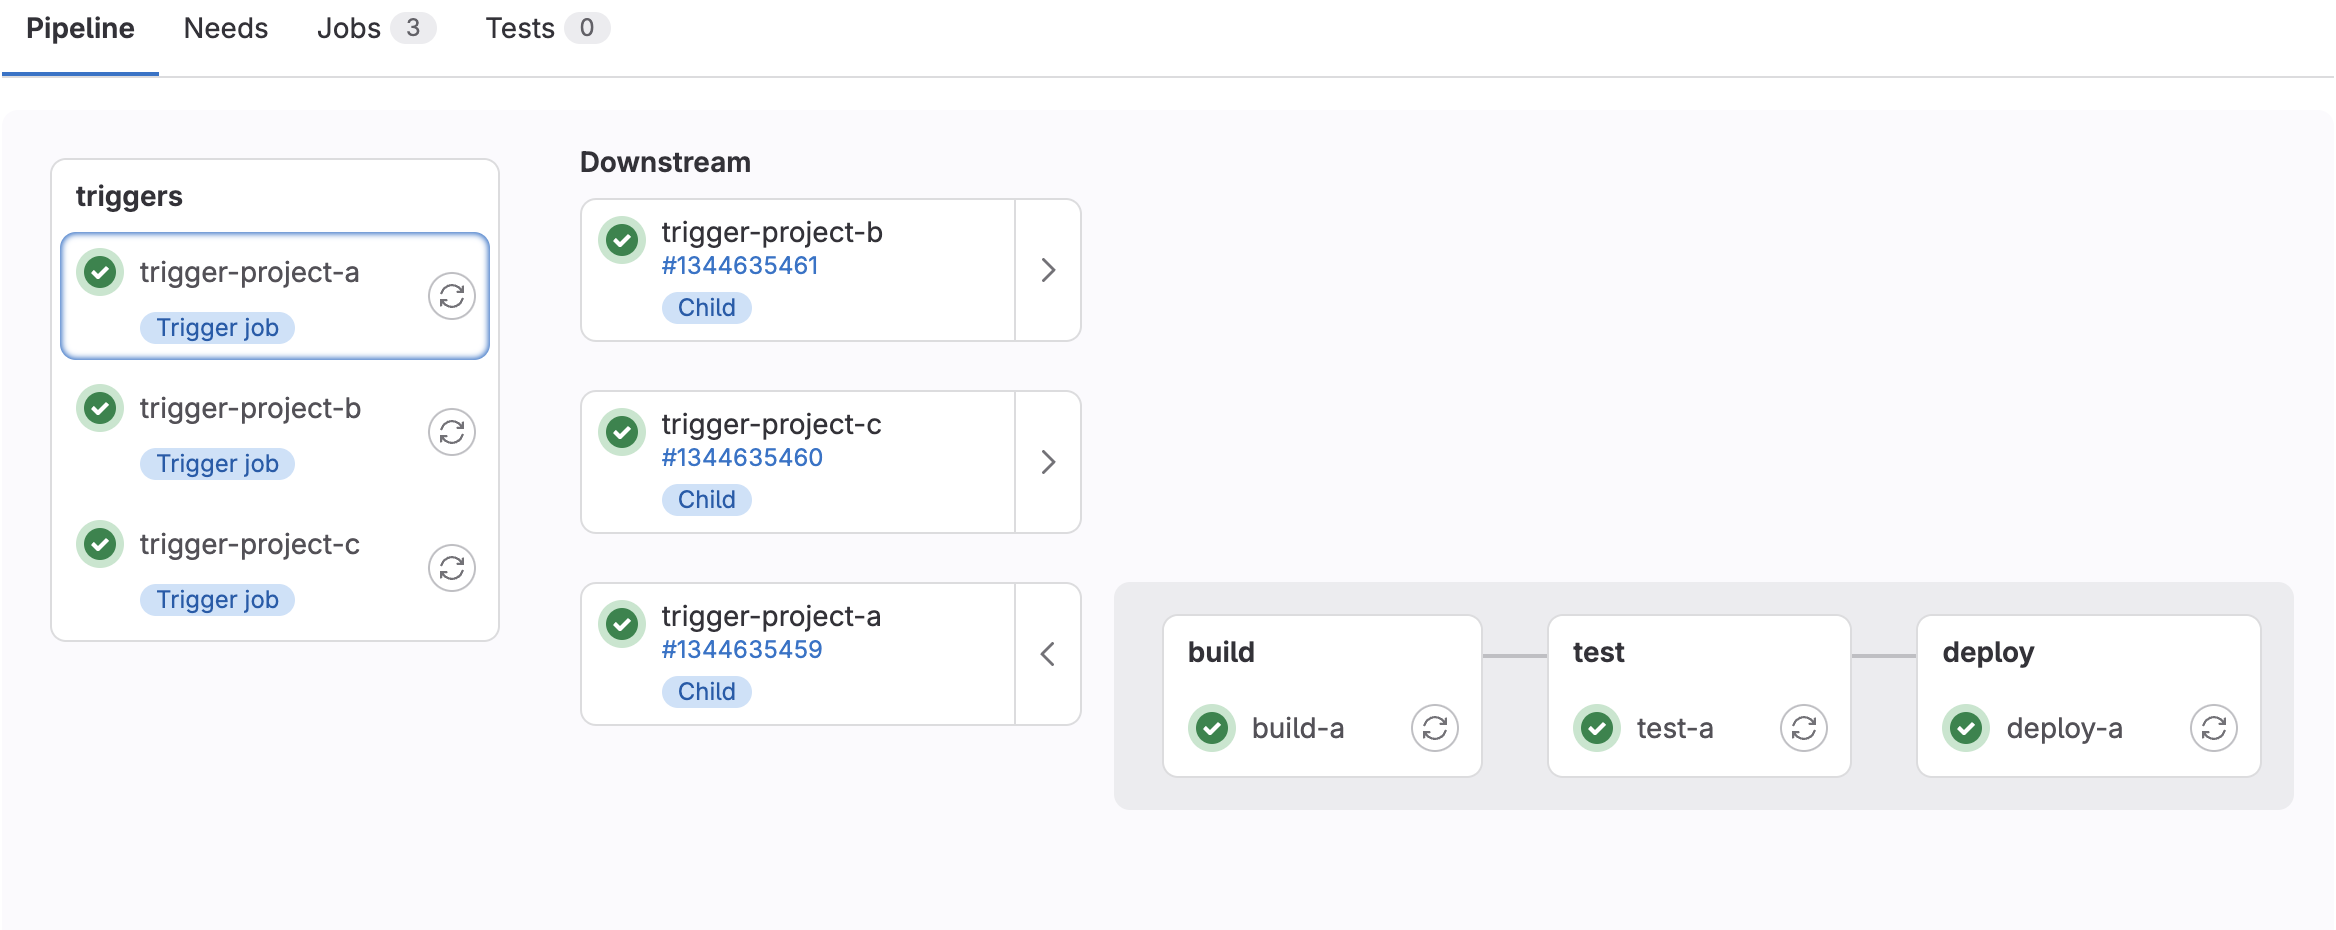Retry the trigger-project-c trigger job
The image size is (2336, 930).
(x=452, y=568)
